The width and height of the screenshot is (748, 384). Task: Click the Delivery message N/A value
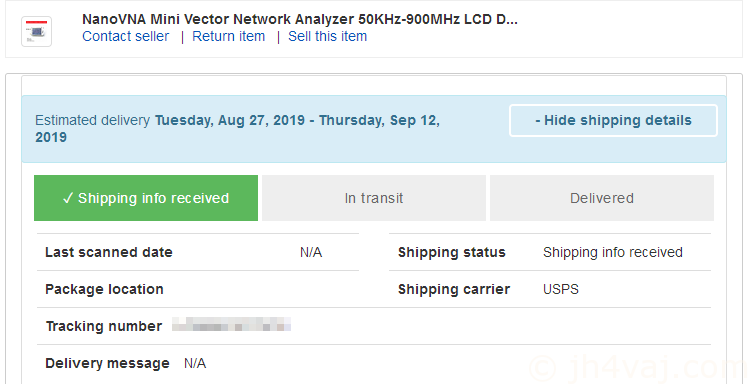pos(195,363)
